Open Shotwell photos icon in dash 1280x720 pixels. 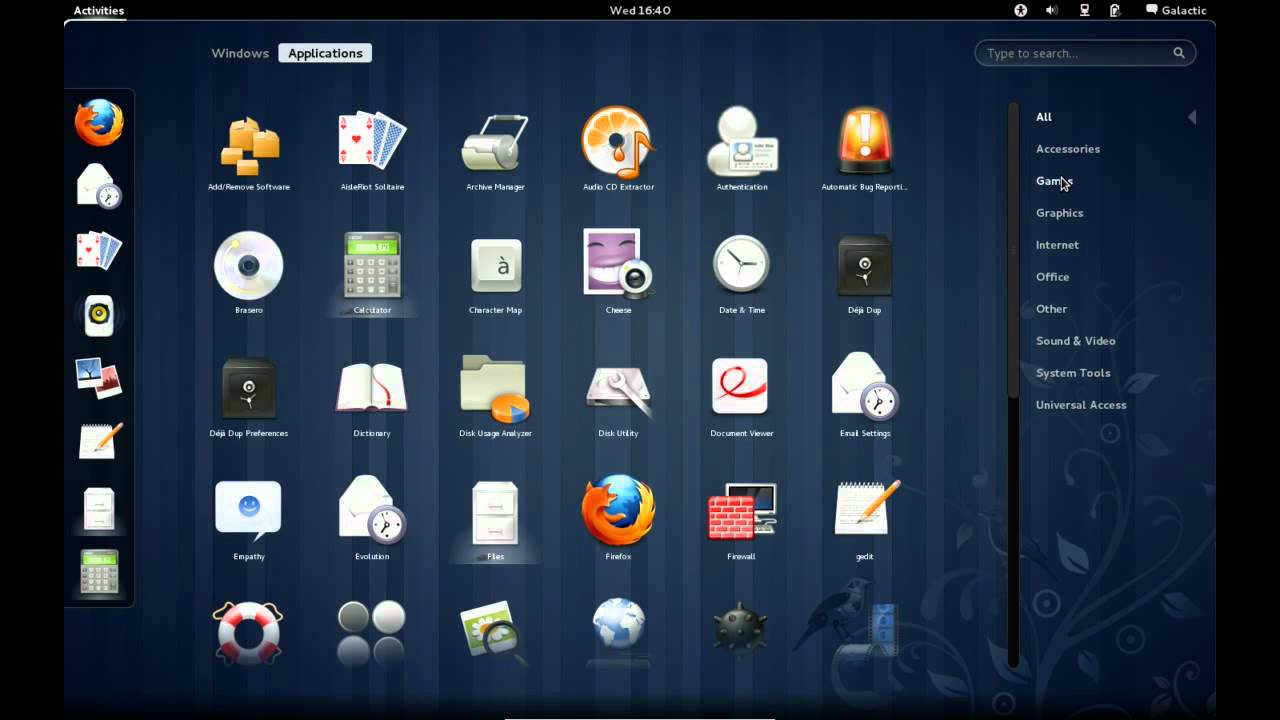click(x=99, y=378)
